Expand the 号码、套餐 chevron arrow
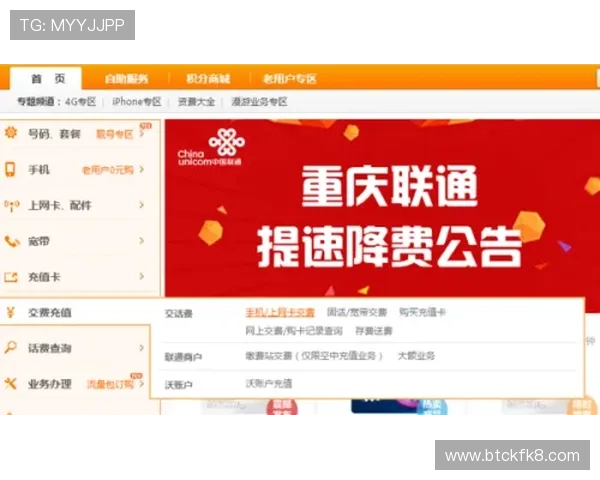The width and height of the screenshot is (600, 480). point(141,134)
